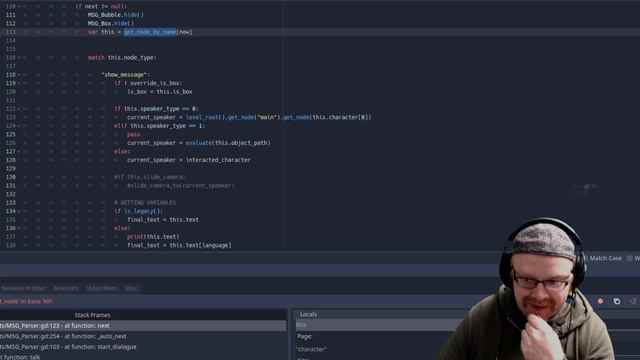Image resolution: width=640 pixels, height=360 pixels.
Task: Click MSG_Bubble.hide() on line 111
Action: click(x=116, y=15)
